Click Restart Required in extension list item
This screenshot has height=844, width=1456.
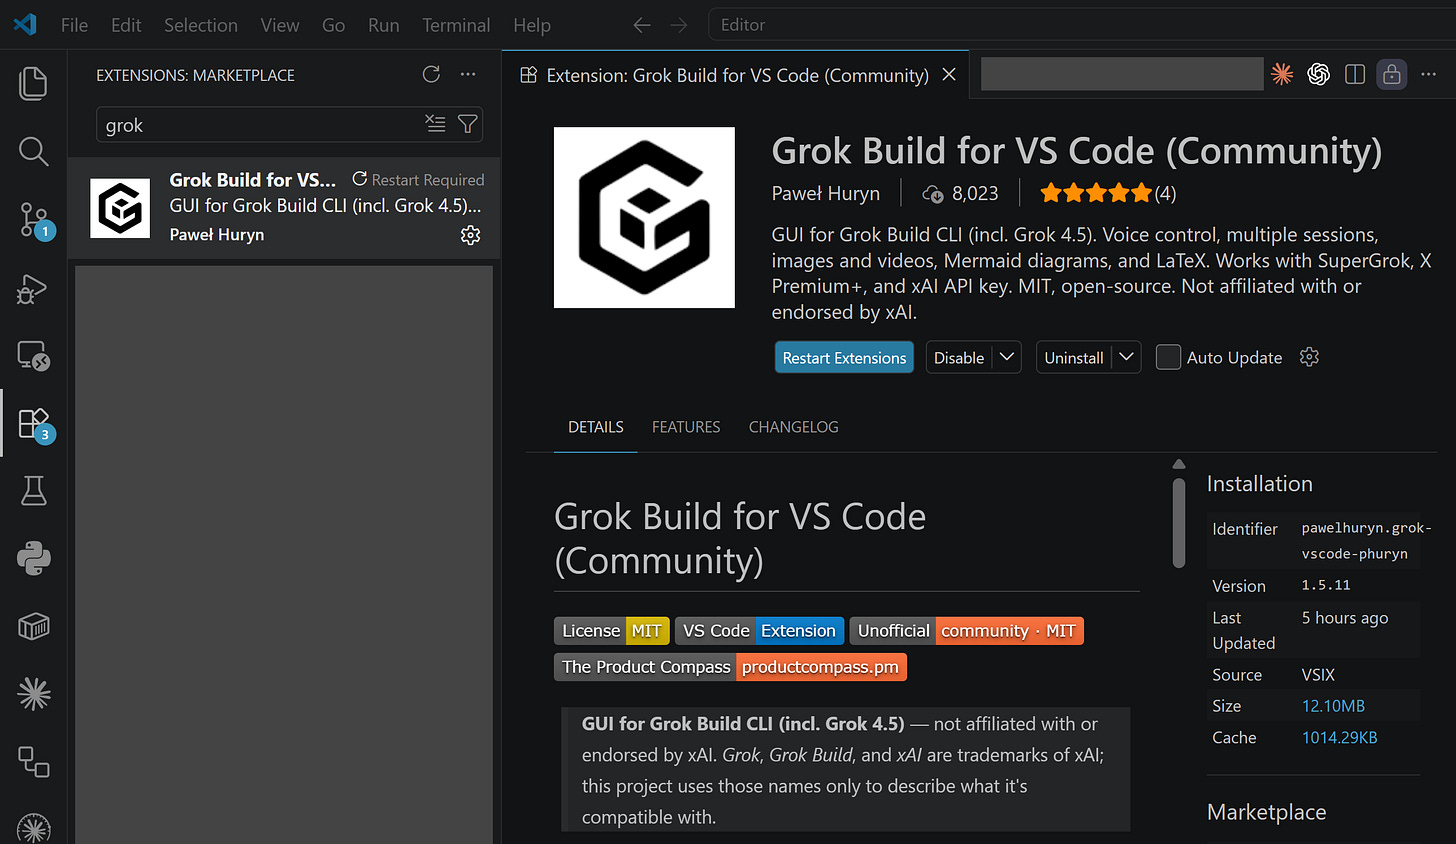coord(418,180)
